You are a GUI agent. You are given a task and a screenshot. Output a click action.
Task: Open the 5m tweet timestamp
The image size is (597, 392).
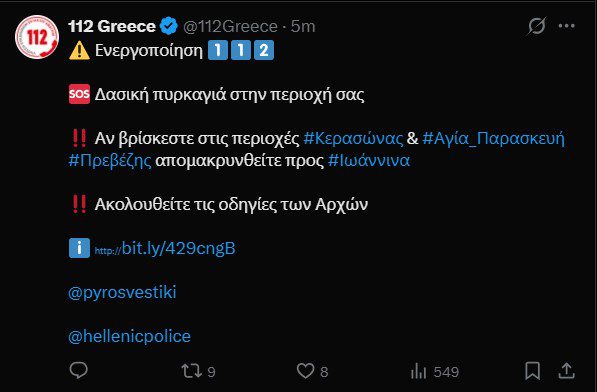303,27
